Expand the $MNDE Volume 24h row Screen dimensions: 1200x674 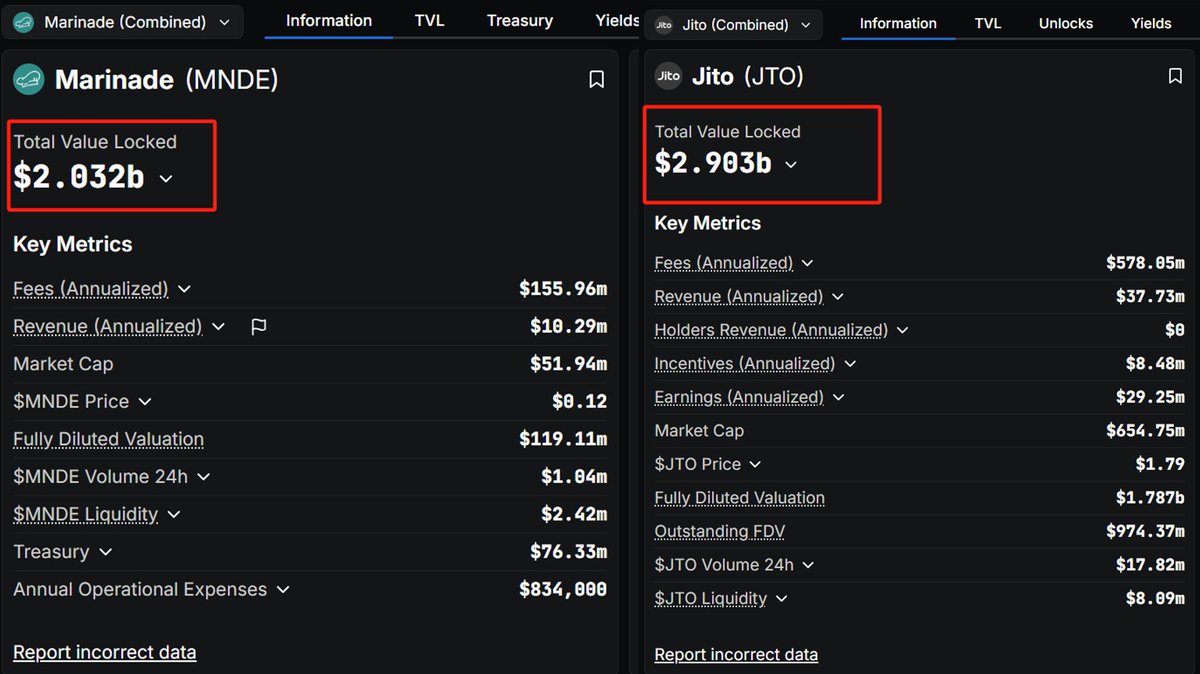pos(204,477)
